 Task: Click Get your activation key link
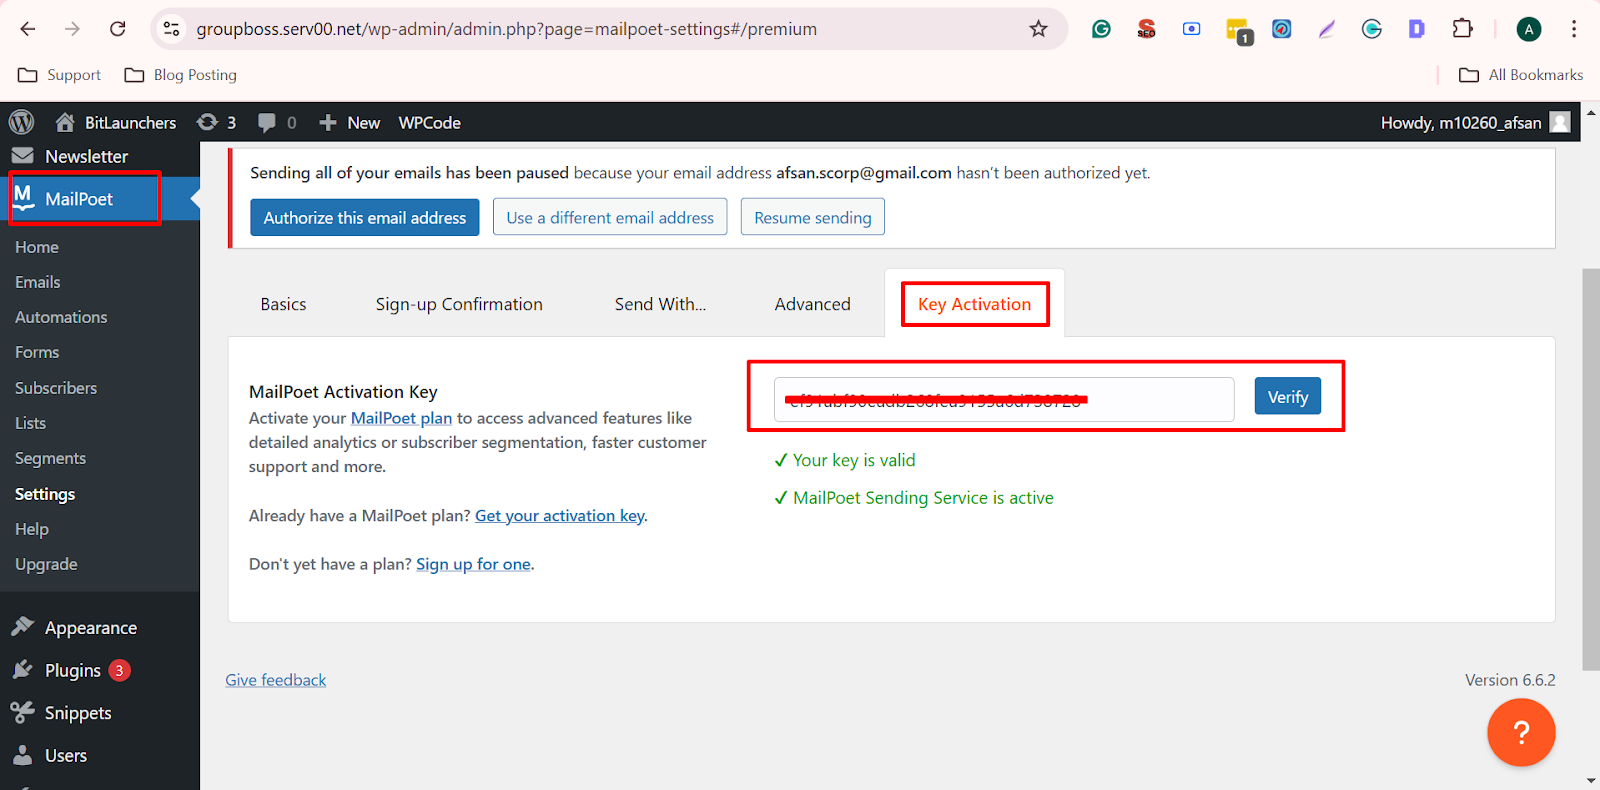click(x=560, y=516)
